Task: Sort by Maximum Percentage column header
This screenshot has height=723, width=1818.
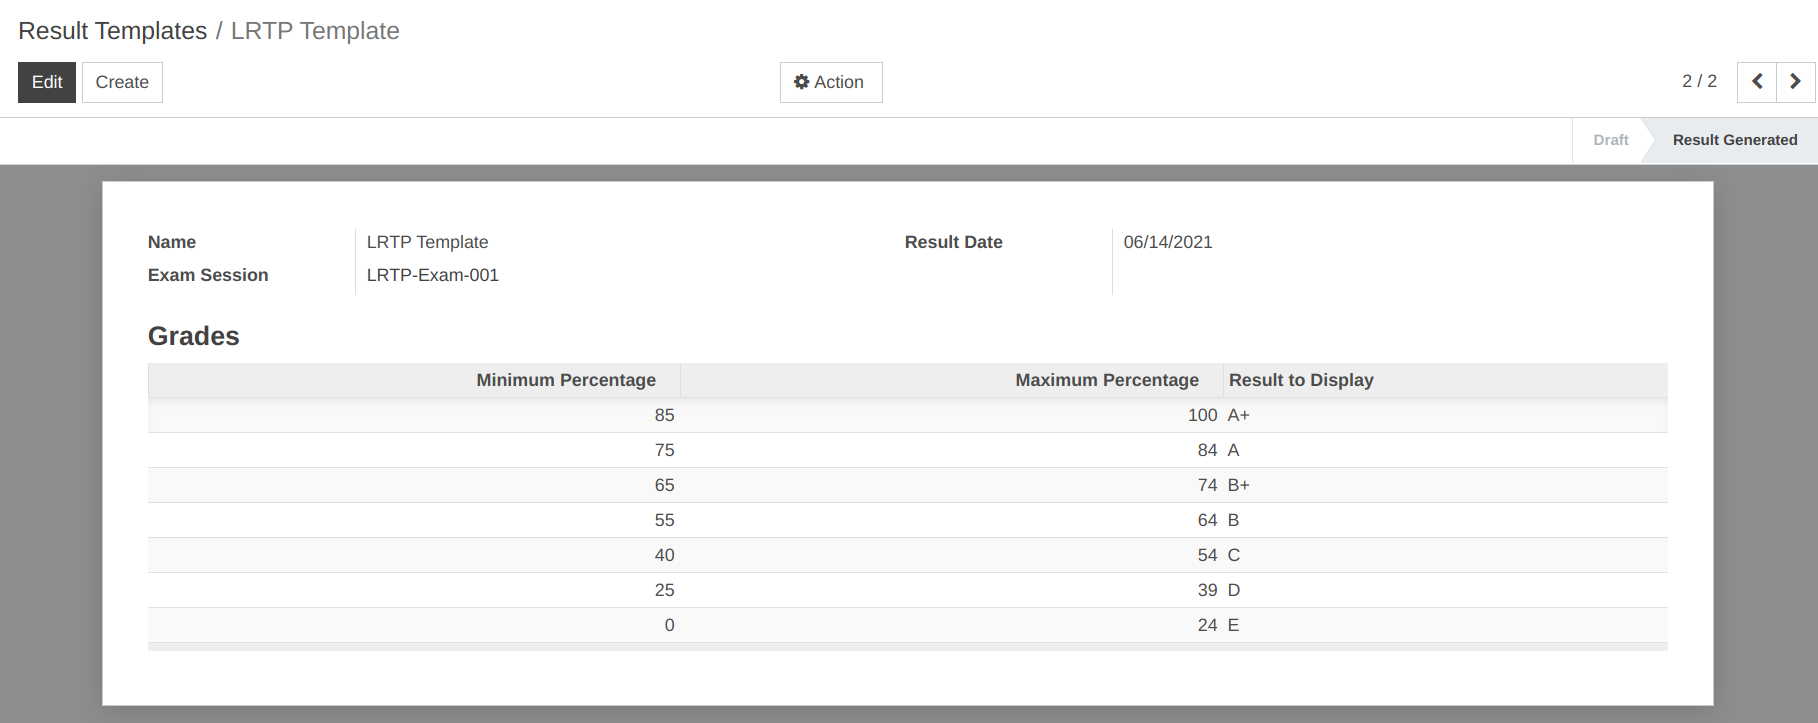Action: [x=952, y=380]
